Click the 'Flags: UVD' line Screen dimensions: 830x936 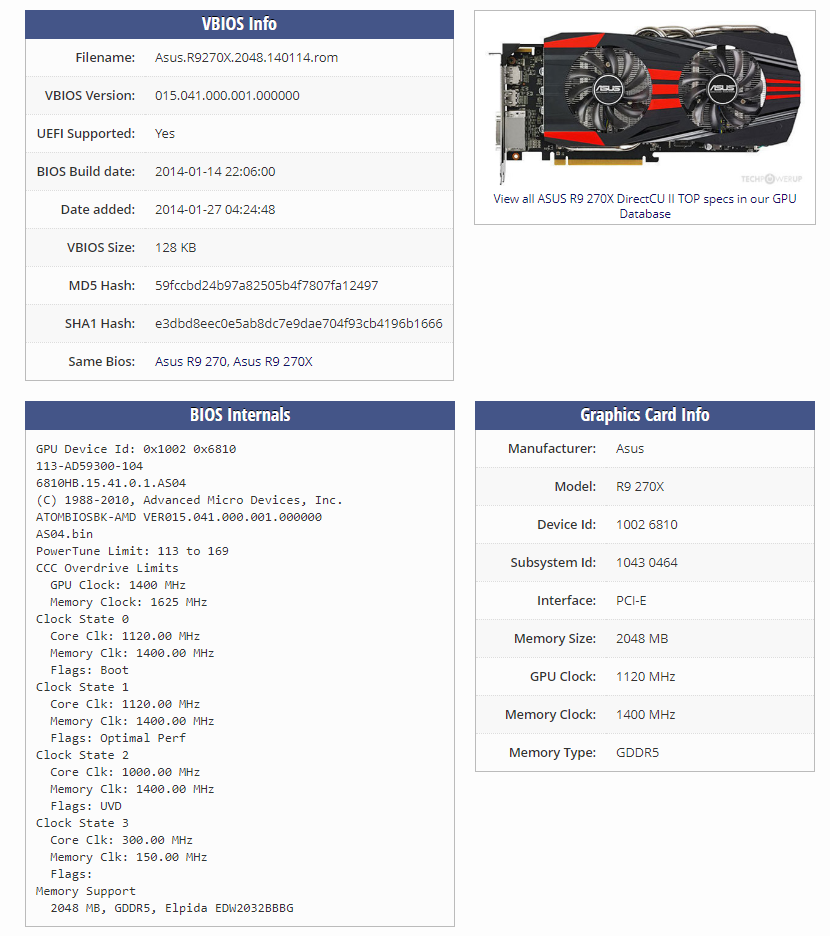(x=86, y=806)
